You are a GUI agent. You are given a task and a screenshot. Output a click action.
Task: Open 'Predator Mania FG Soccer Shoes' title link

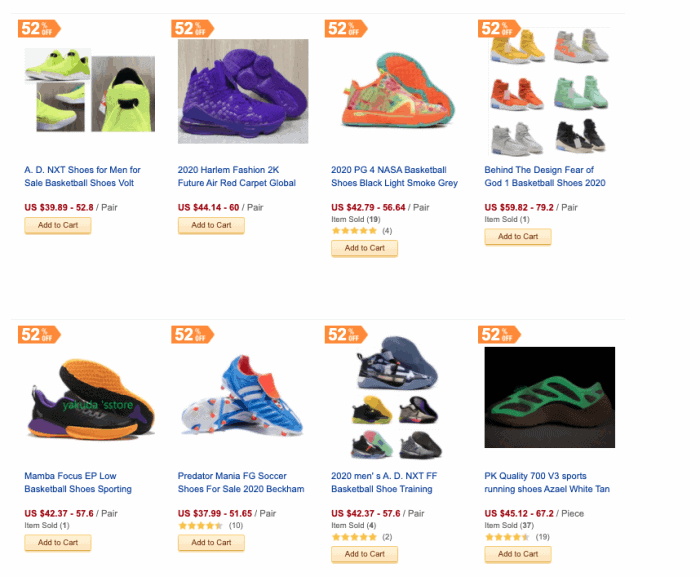click(241, 482)
